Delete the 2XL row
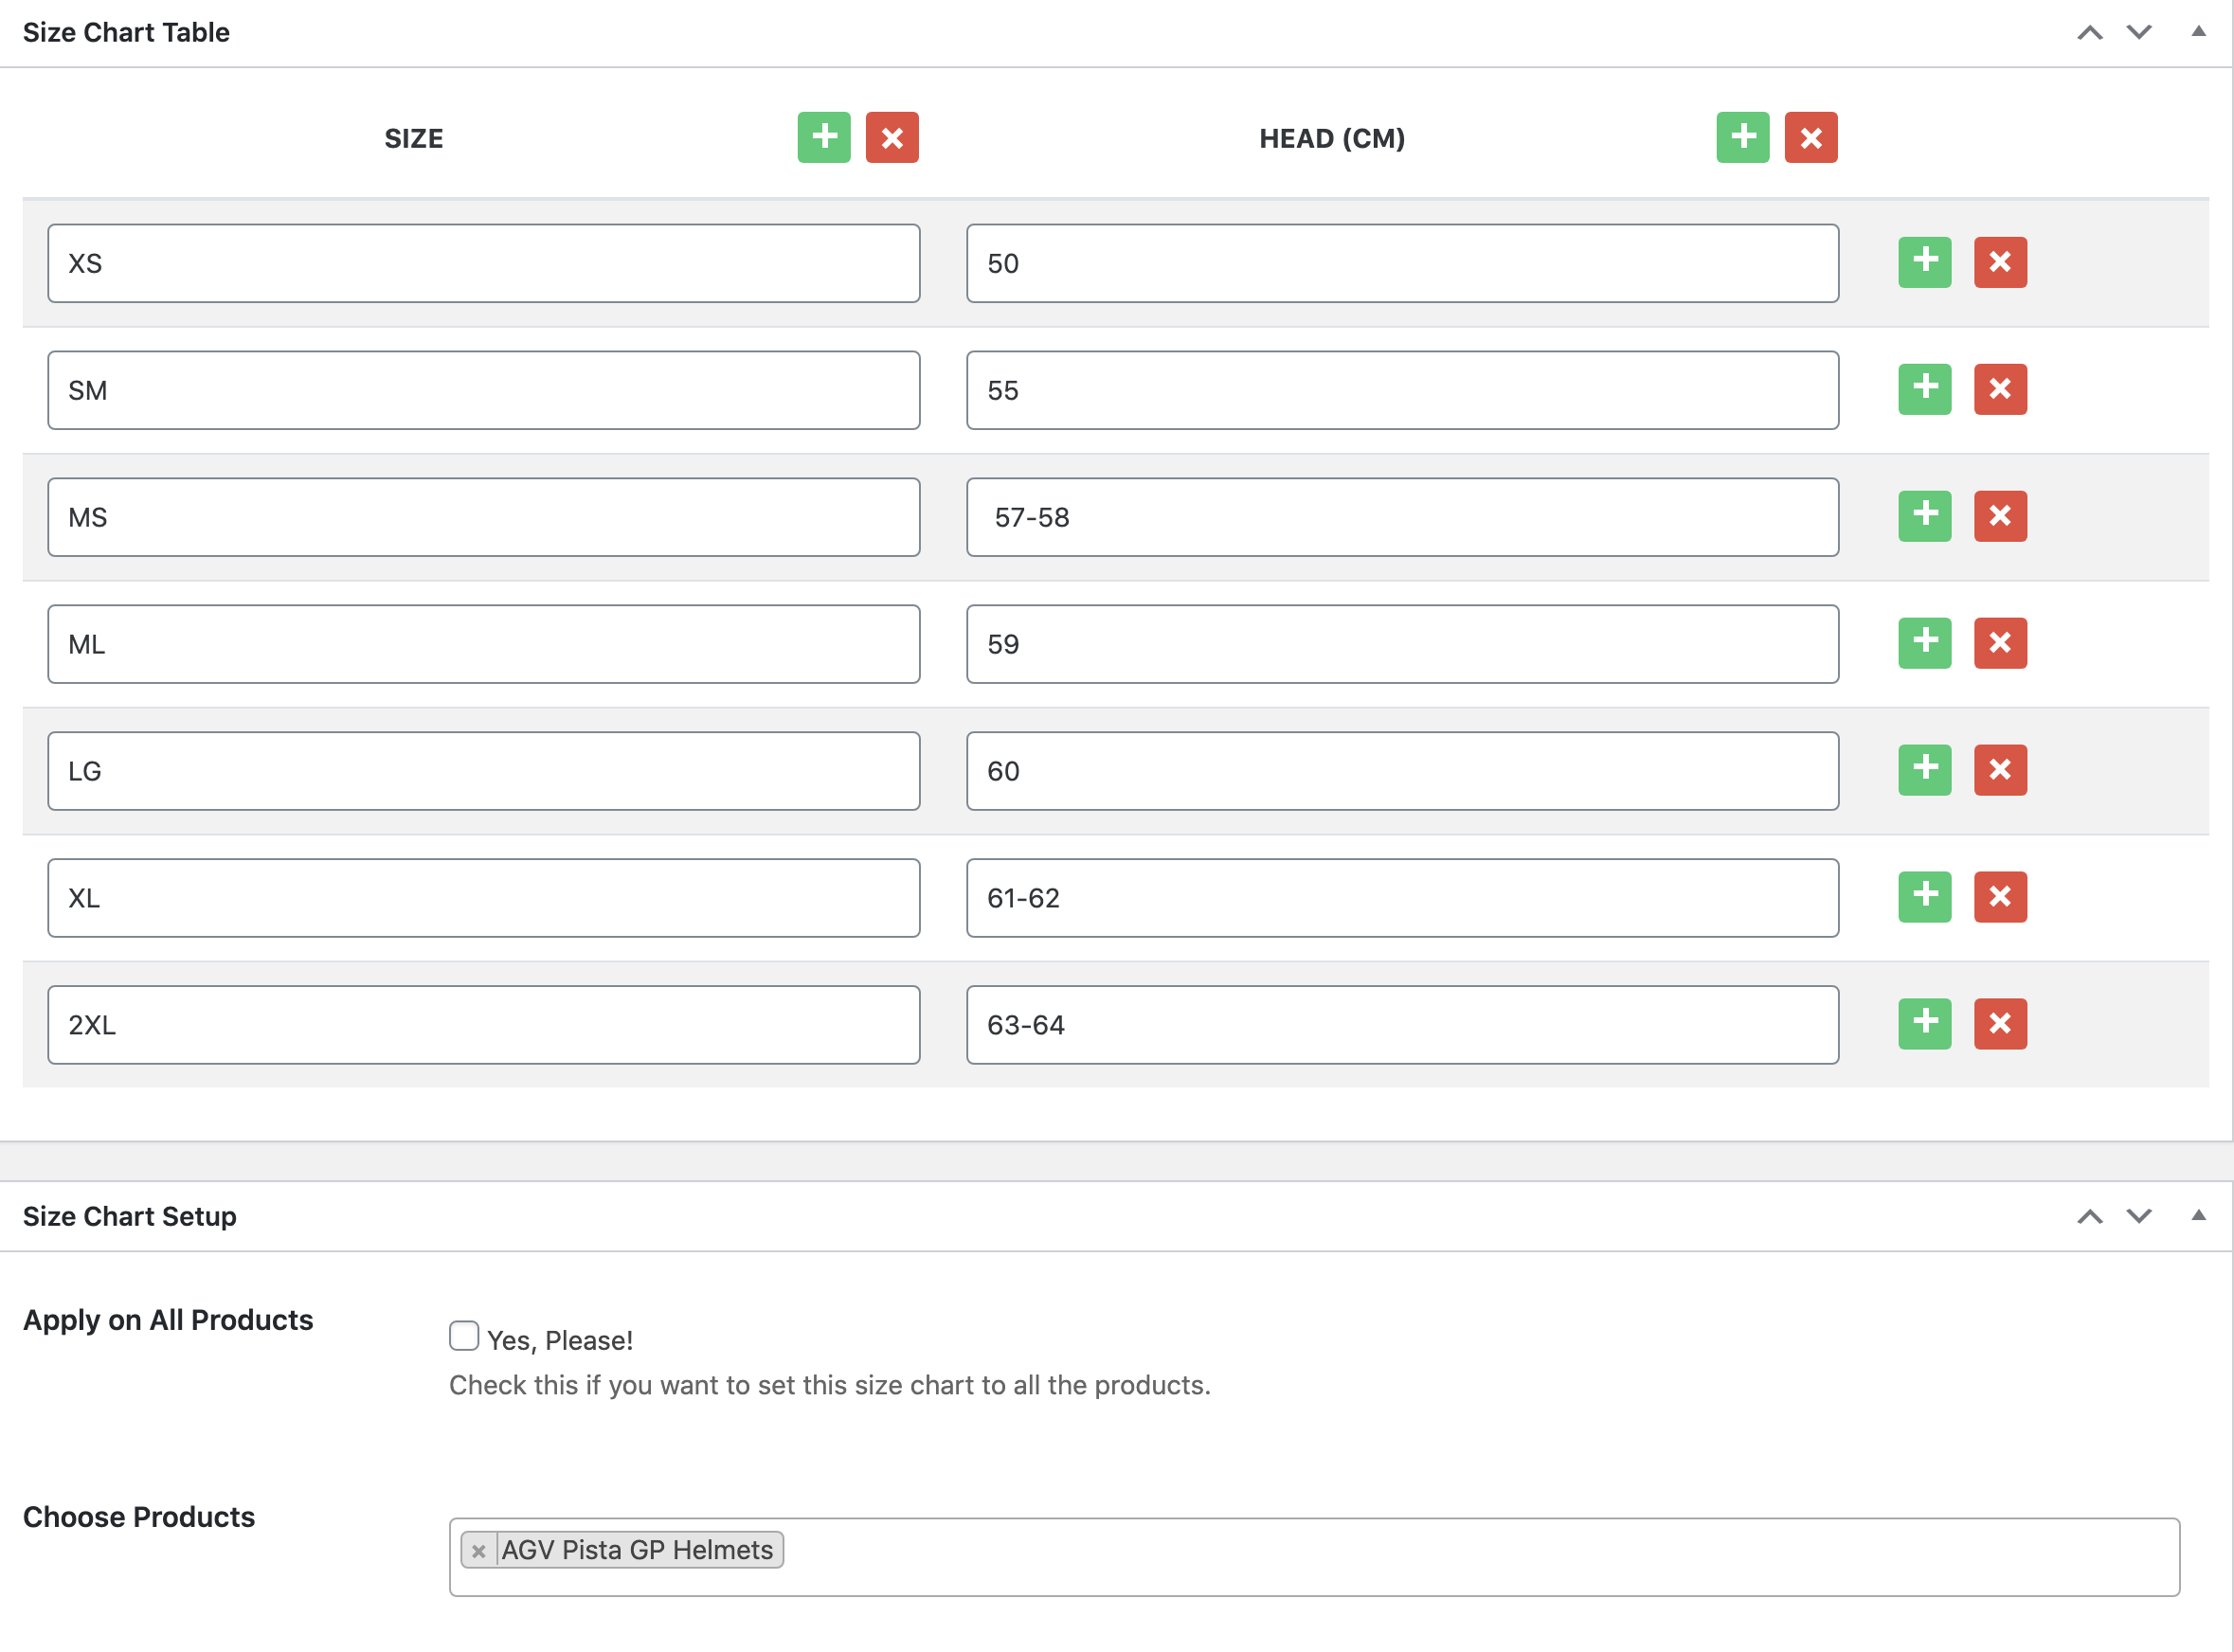The height and width of the screenshot is (1652, 2234). [x=1999, y=1024]
